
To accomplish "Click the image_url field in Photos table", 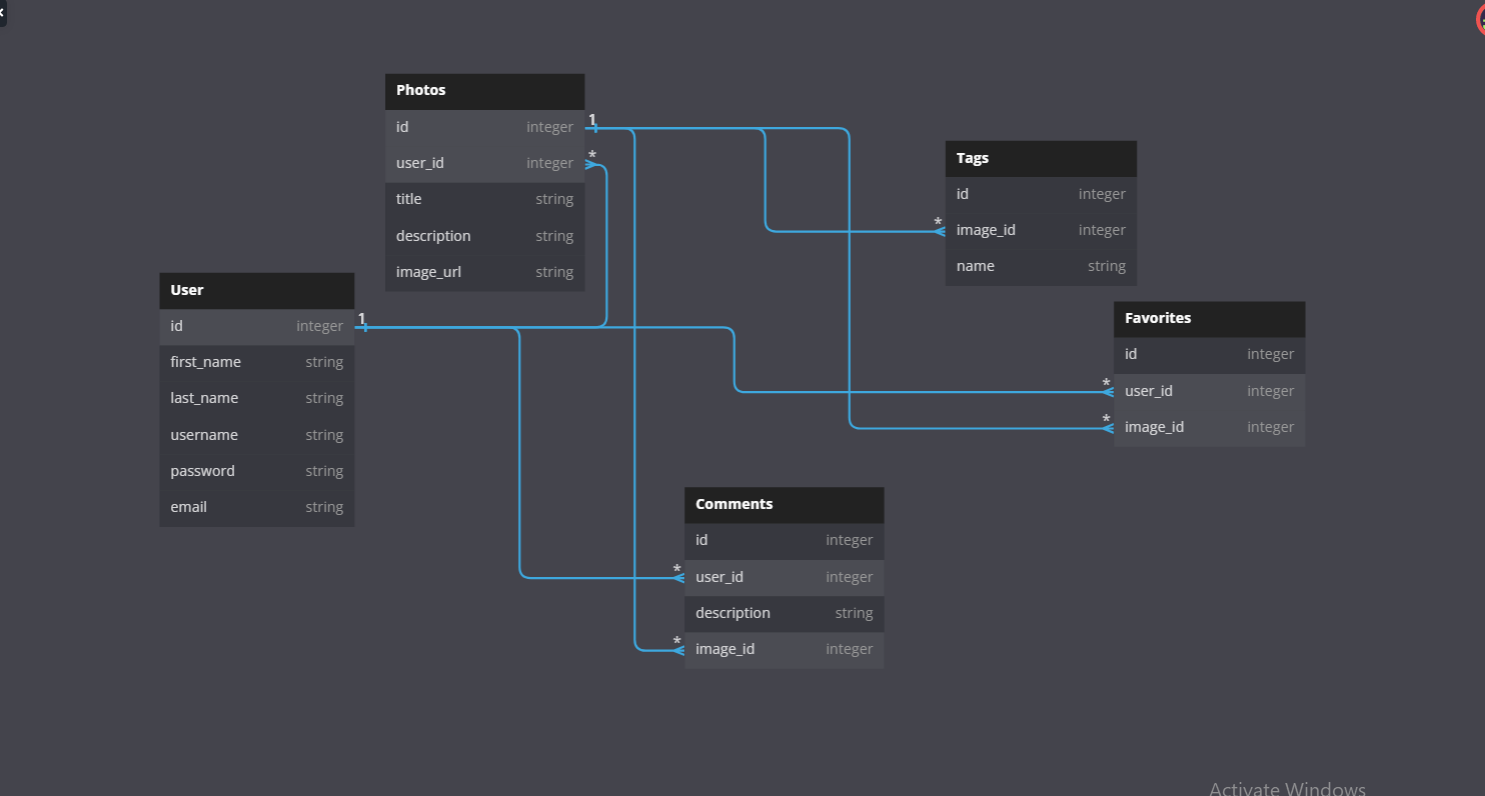I will [x=485, y=272].
